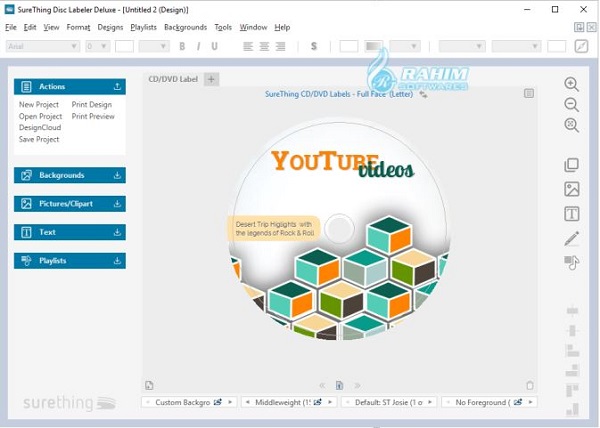
Task: Switch to the CD/DVD Label tab
Action: point(173,79)
